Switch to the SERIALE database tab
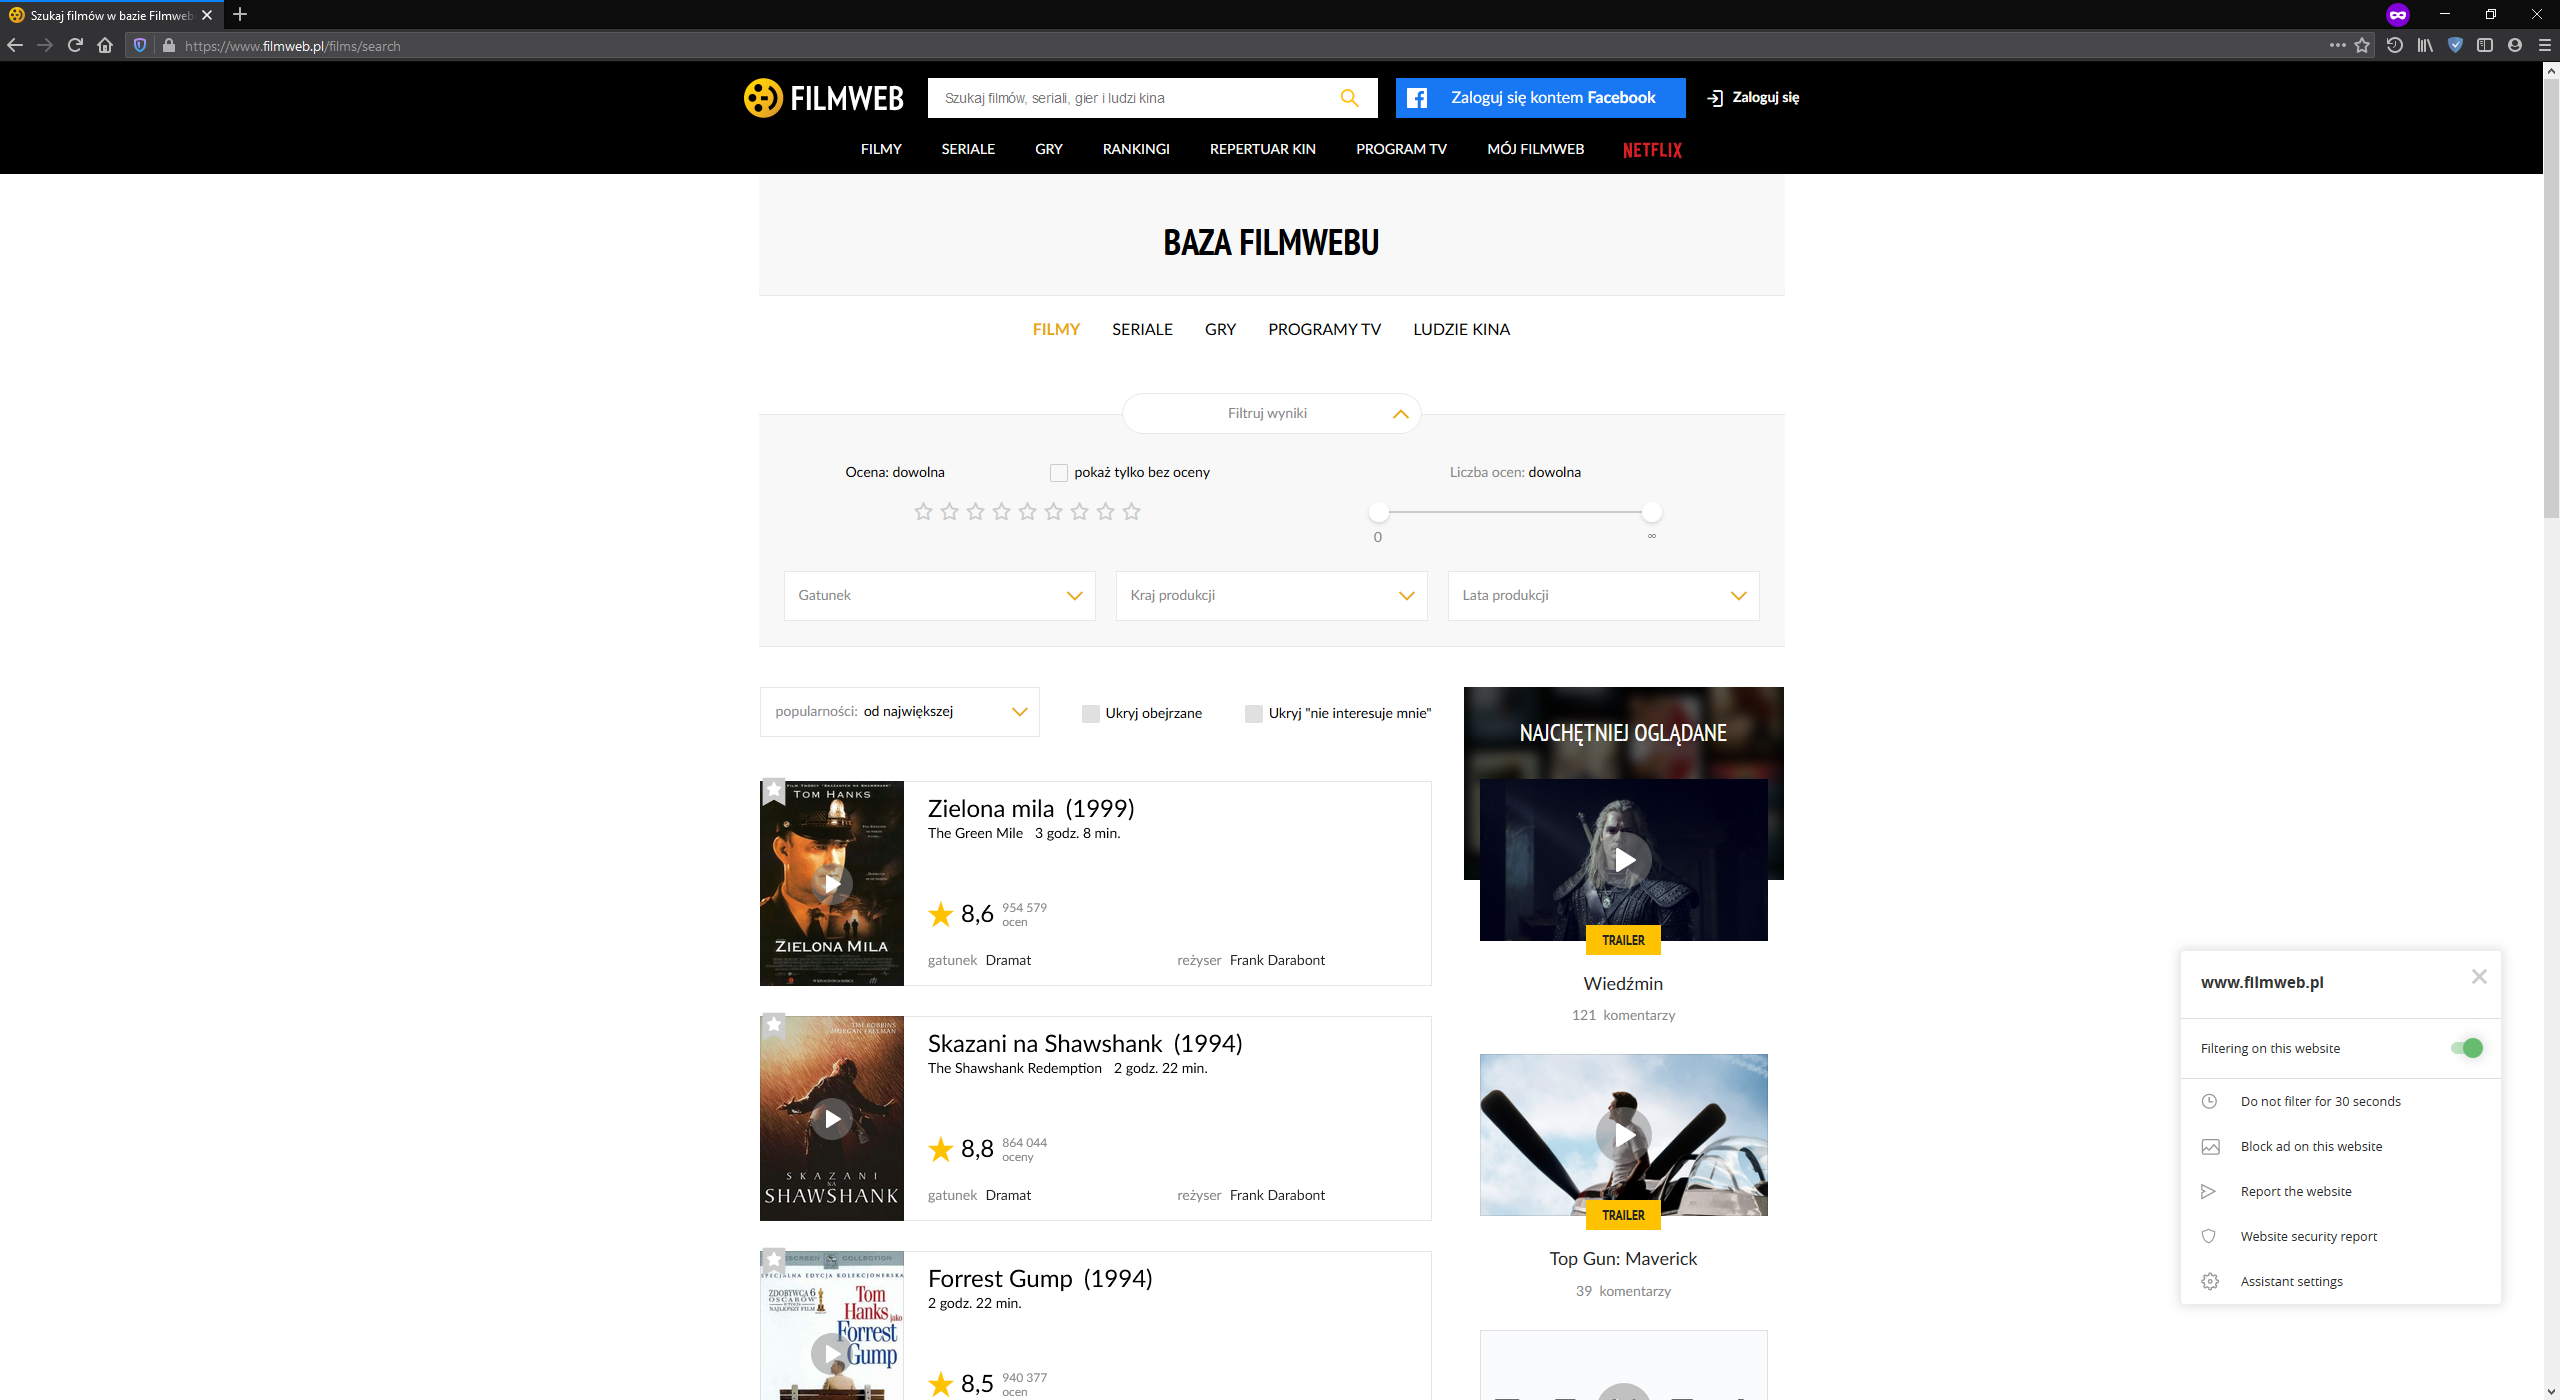The image size is (2560, 1400). pos(1142,330)
